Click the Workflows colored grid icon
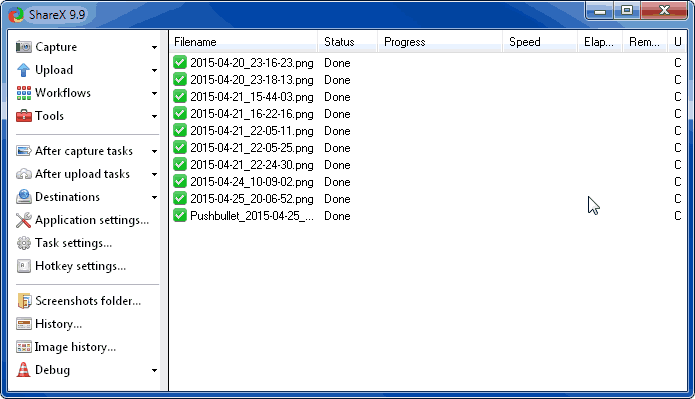Screen dimensions: 695x399 click(x=23, y=93)
